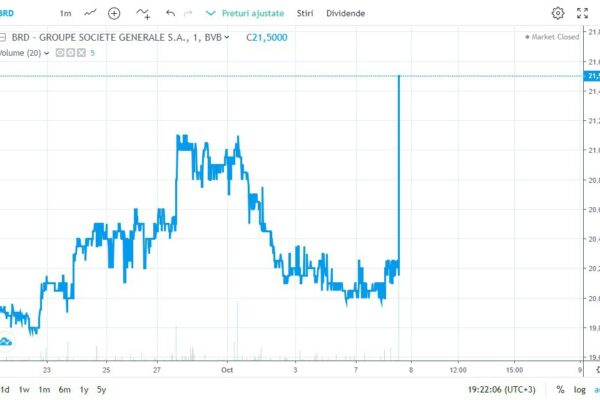Redo the last chart action
This screenshot has height=400, width=600.
(189, 13)
